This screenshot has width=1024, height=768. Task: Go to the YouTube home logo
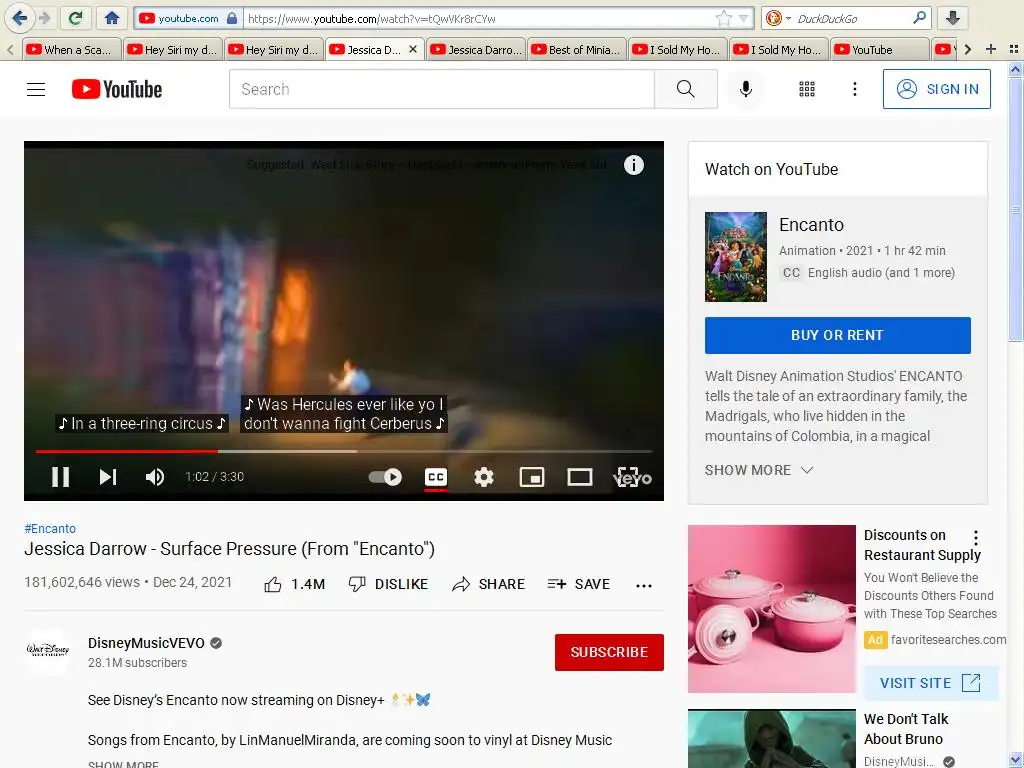117,89
